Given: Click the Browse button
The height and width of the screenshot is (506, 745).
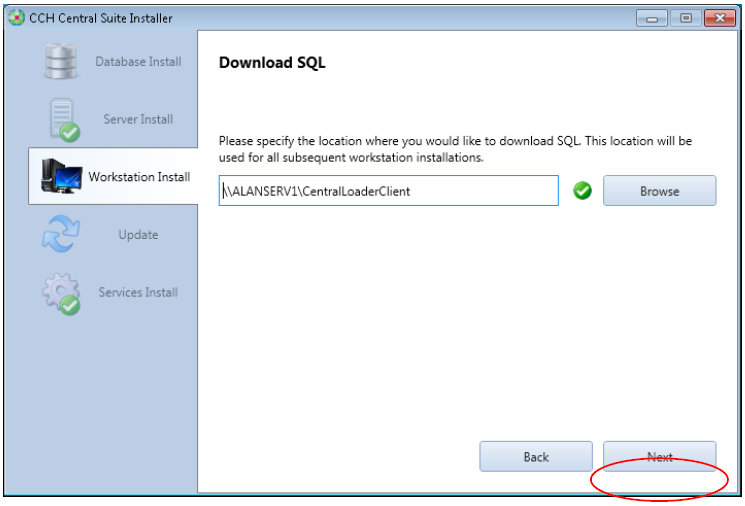Looking at the screenshot, I should pos(659,191).
